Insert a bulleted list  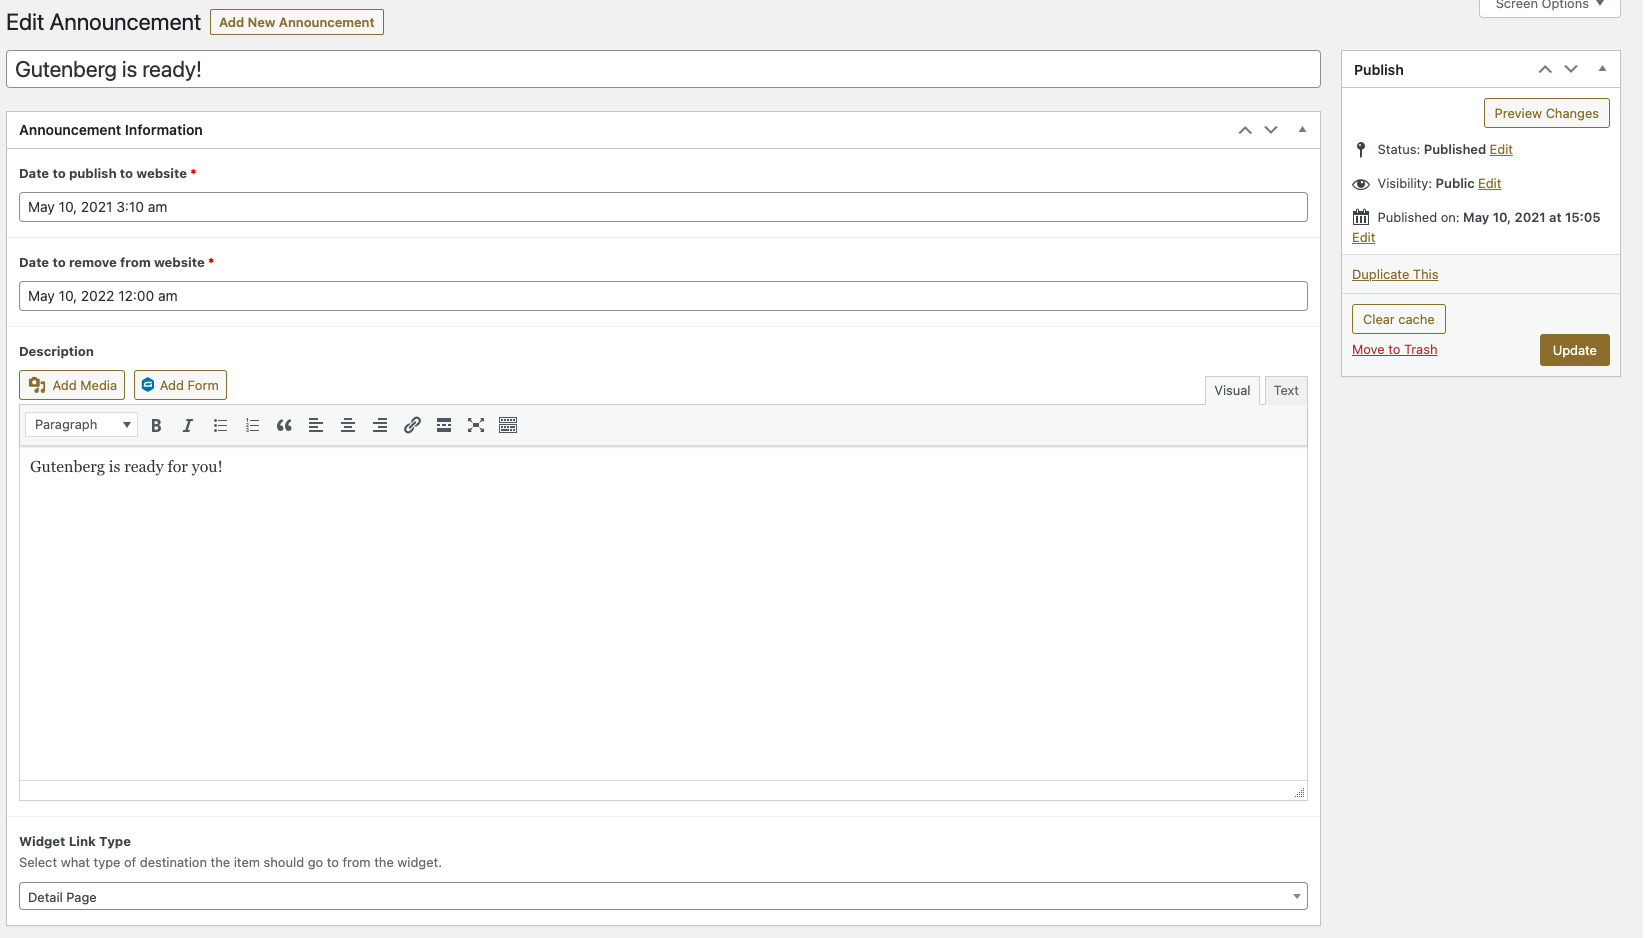[220, 425]
